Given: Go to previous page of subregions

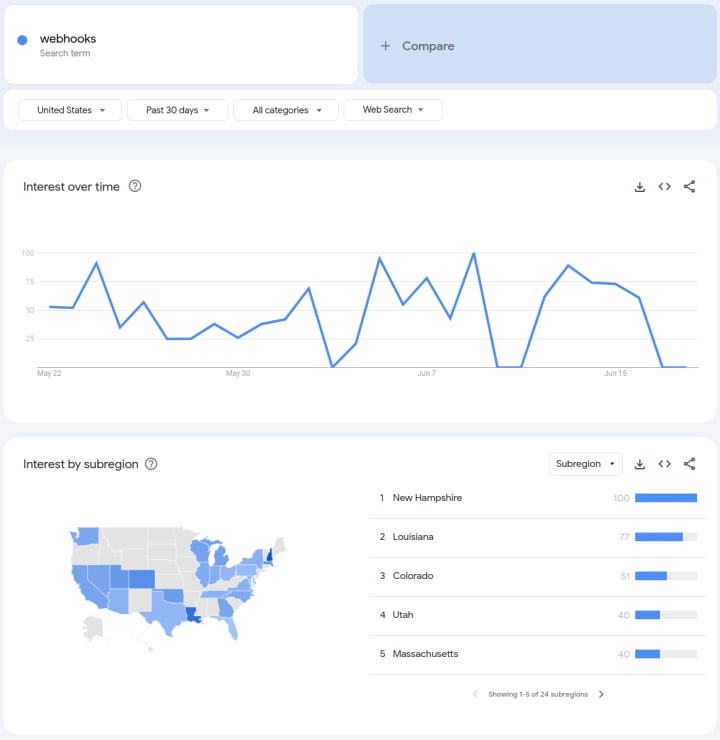Looking at the screenshot, I should pos(476,694).
